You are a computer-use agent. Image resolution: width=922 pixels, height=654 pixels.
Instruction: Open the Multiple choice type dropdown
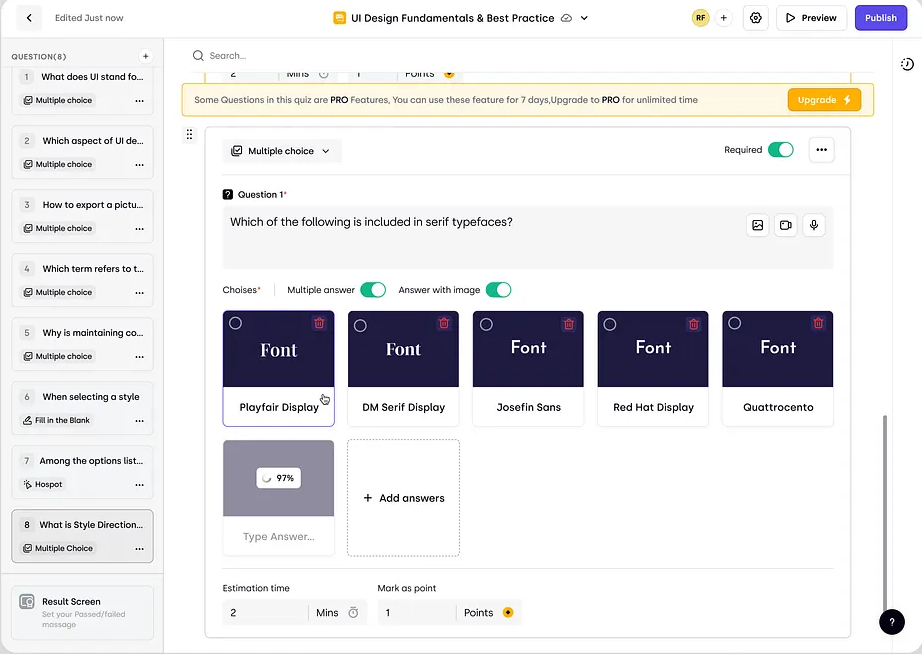[281, 151]
